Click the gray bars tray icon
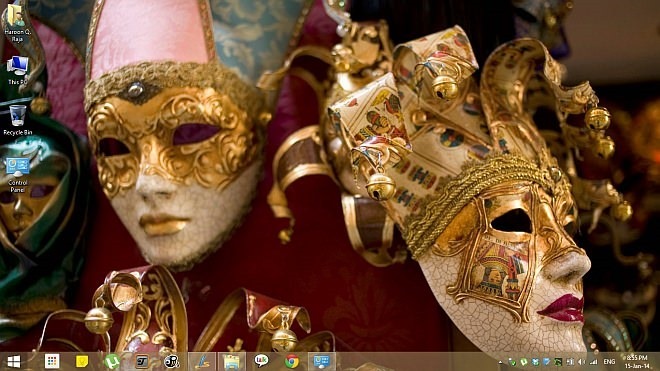 (570, 362)
